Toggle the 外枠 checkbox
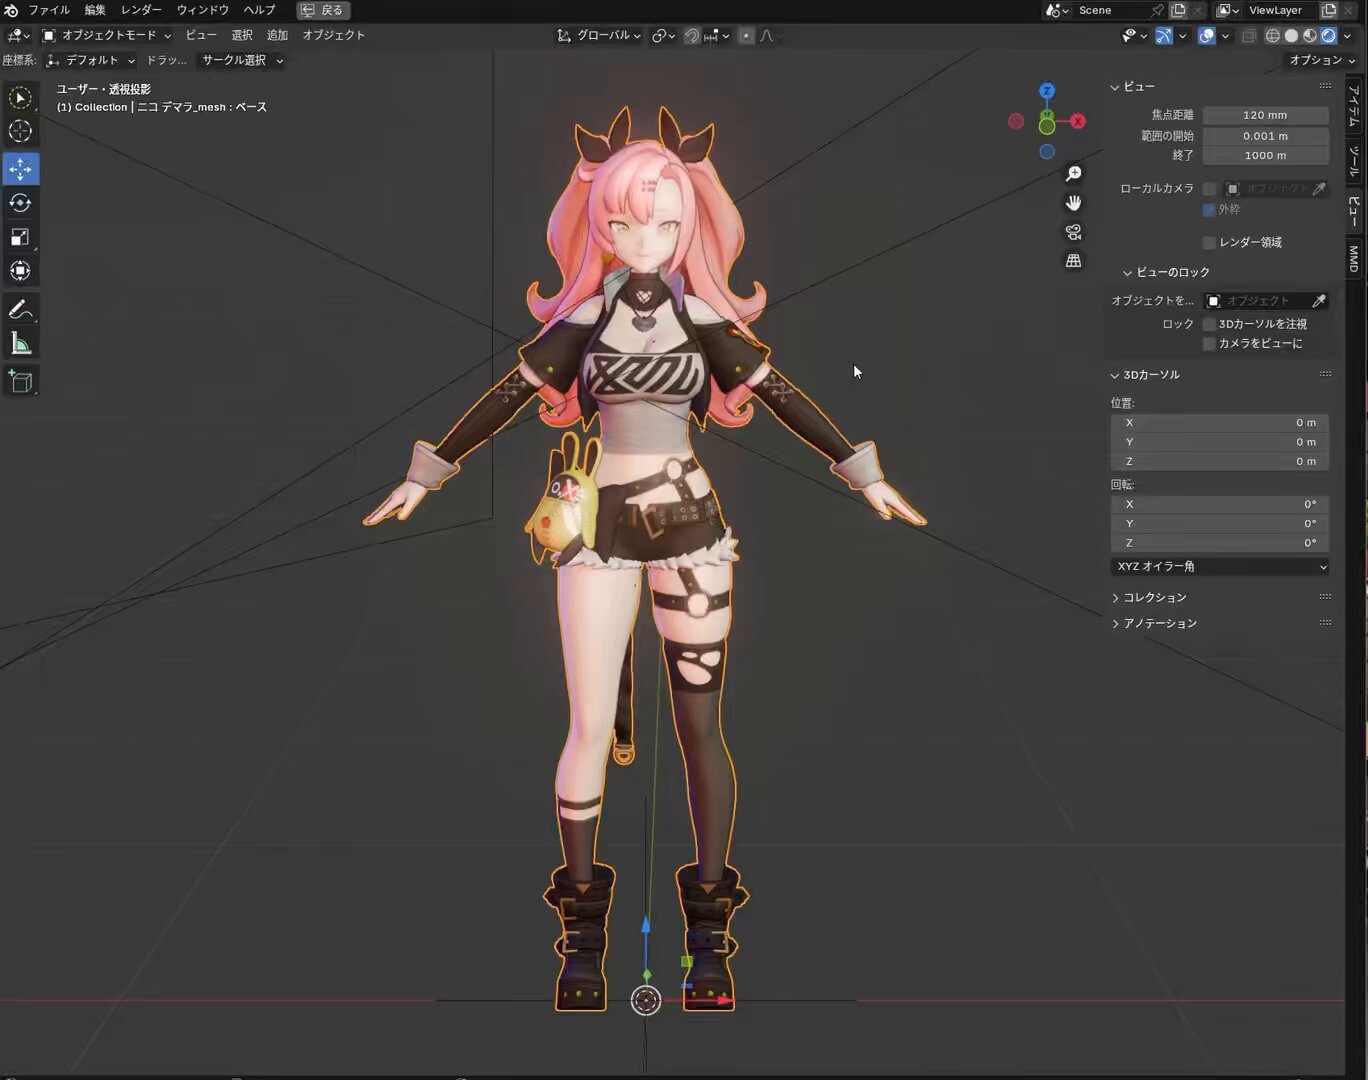The image size is (1368, 1080). (x=1209, y=210)
